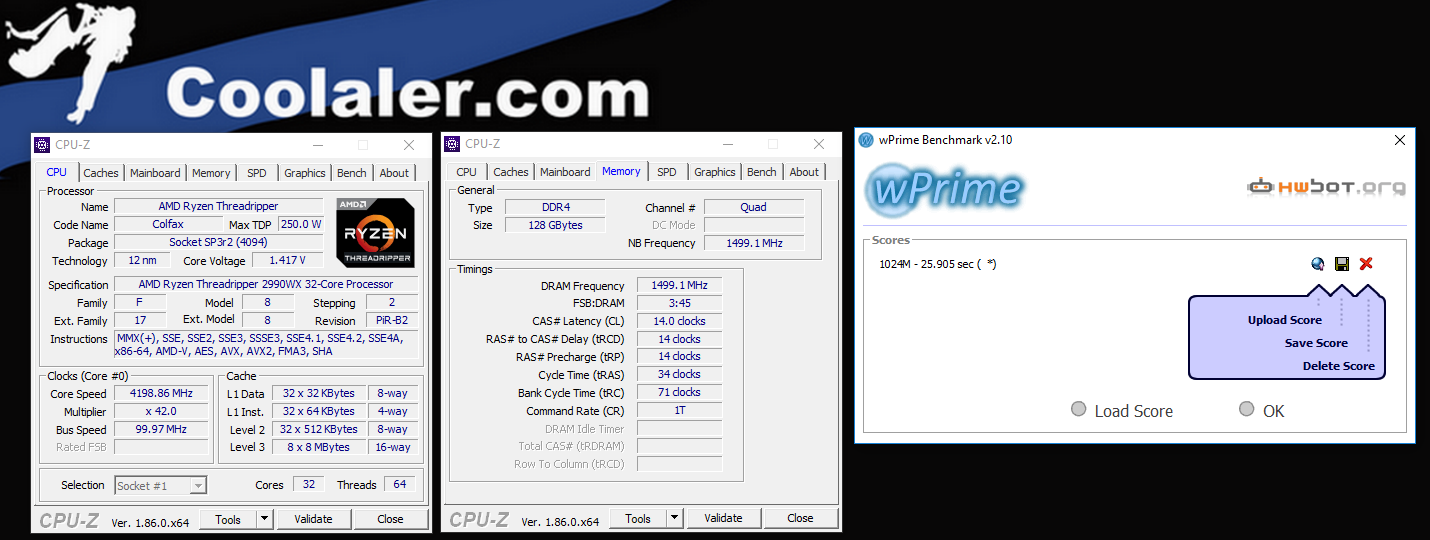Switch to CPU tab in right CPU-Z window
1430x540 pixels.
(467, 172)
